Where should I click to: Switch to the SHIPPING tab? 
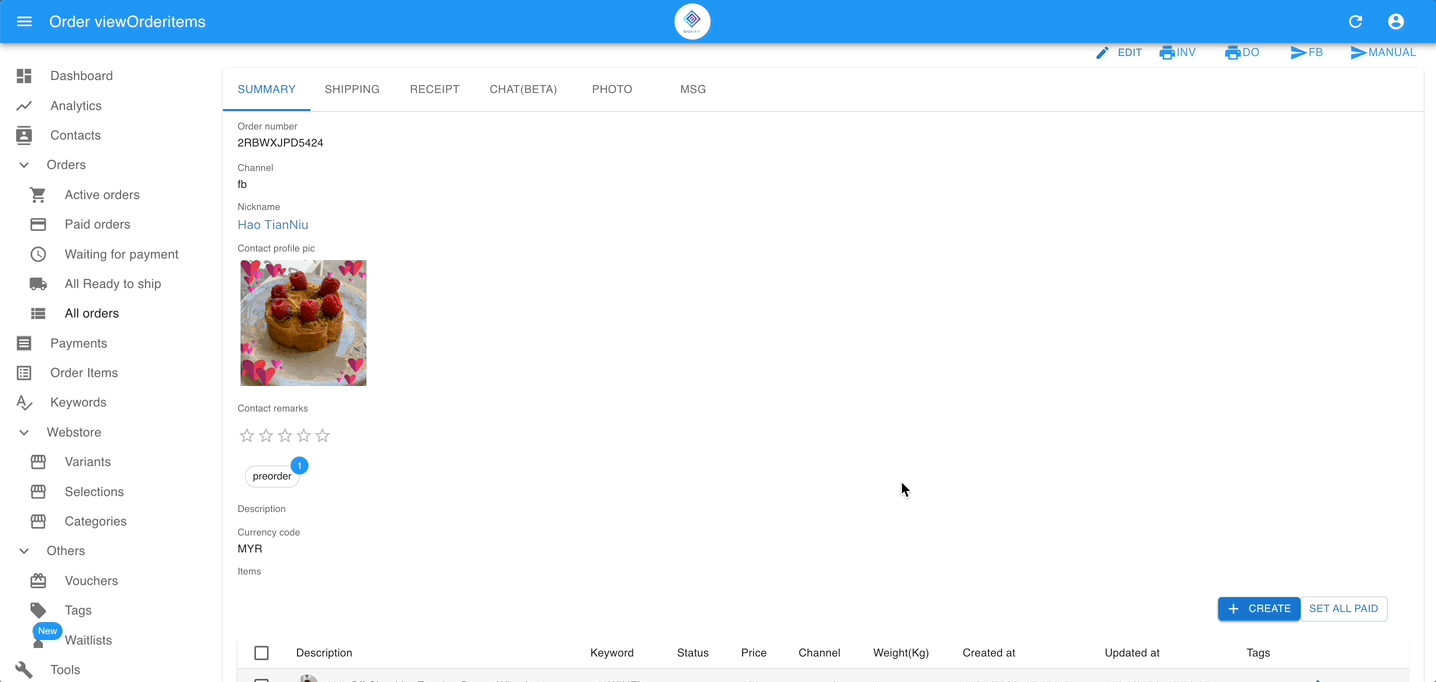pos(352,89)
